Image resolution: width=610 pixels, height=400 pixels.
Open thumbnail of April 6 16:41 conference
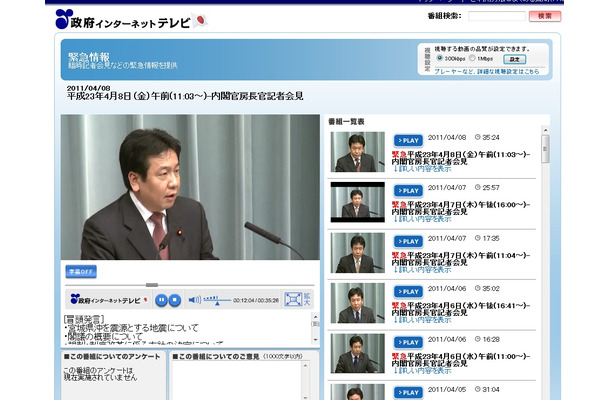pyautogui.click(x=358, y=303)
